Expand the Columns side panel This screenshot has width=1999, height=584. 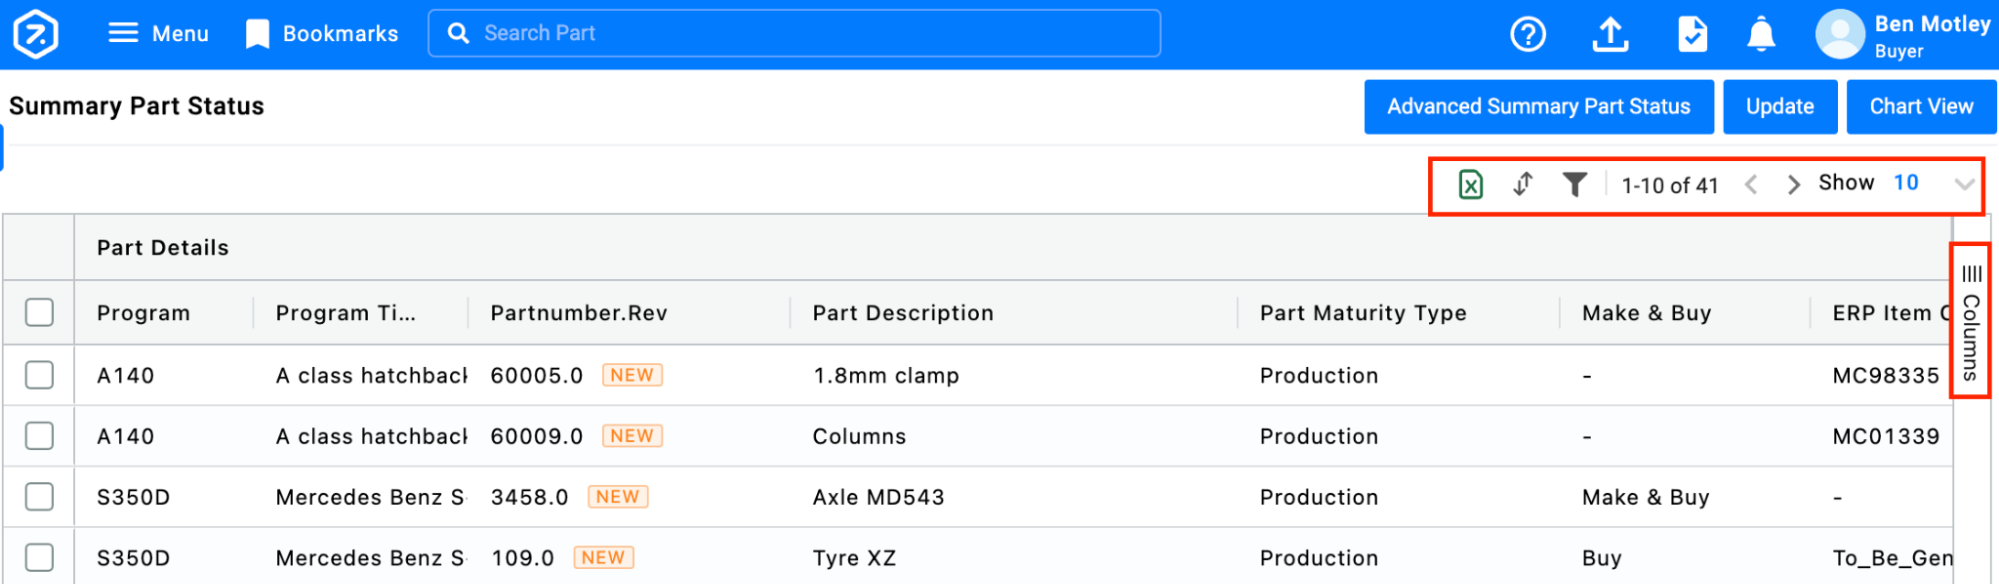pyautogui.click(x=1970, y=322)
